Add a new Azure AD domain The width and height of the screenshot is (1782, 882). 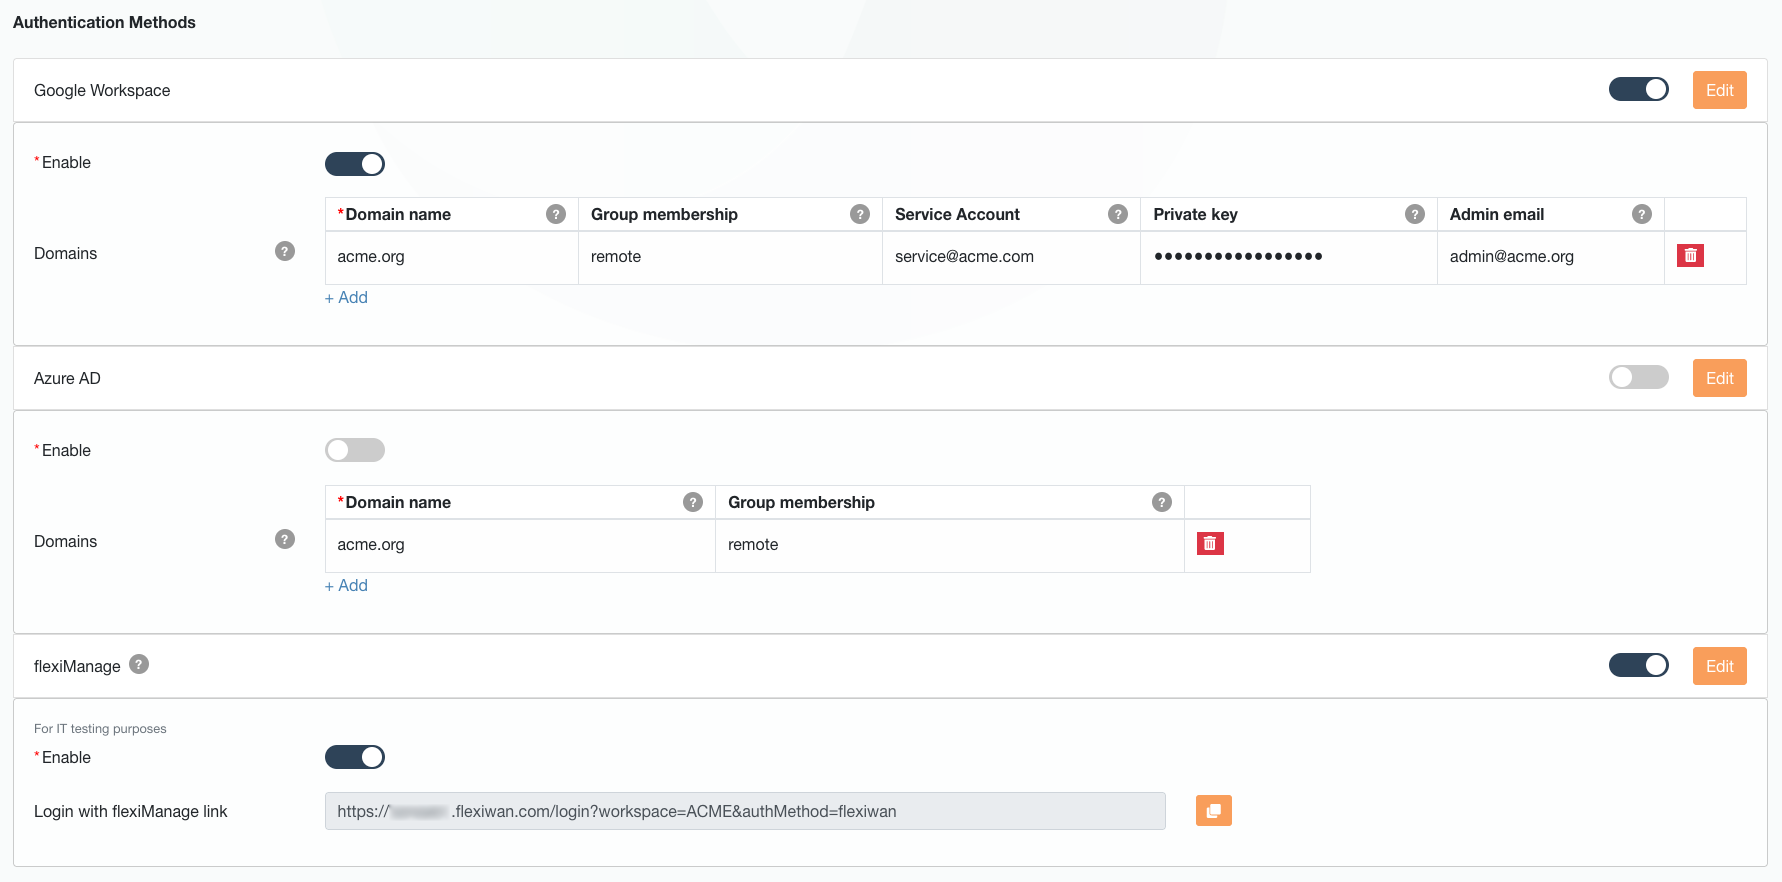click(x=347, y=586)
